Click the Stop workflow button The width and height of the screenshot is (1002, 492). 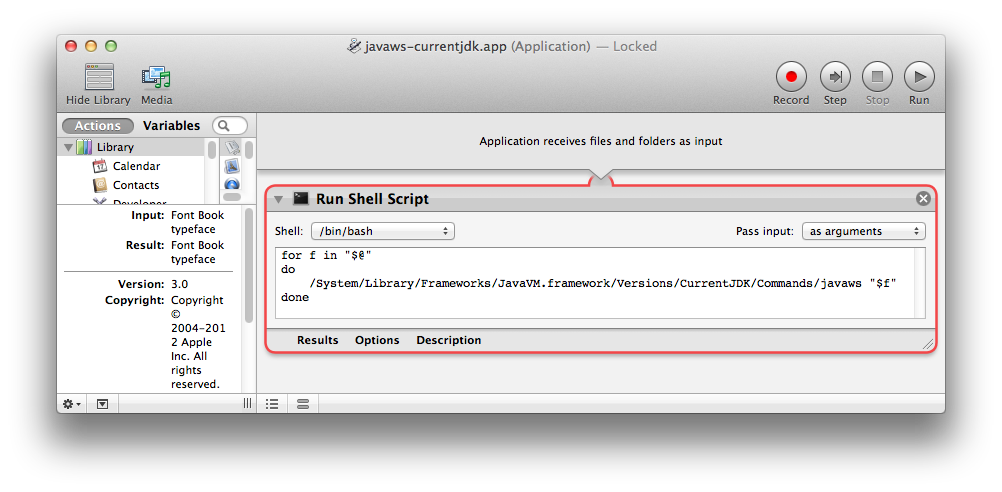[x=877, y=77]
